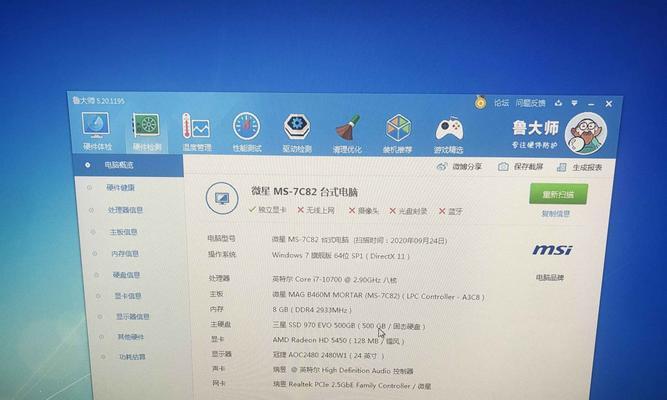Click the MSI brand logo
Screen dimensions: 667x400
click(552, 250)
